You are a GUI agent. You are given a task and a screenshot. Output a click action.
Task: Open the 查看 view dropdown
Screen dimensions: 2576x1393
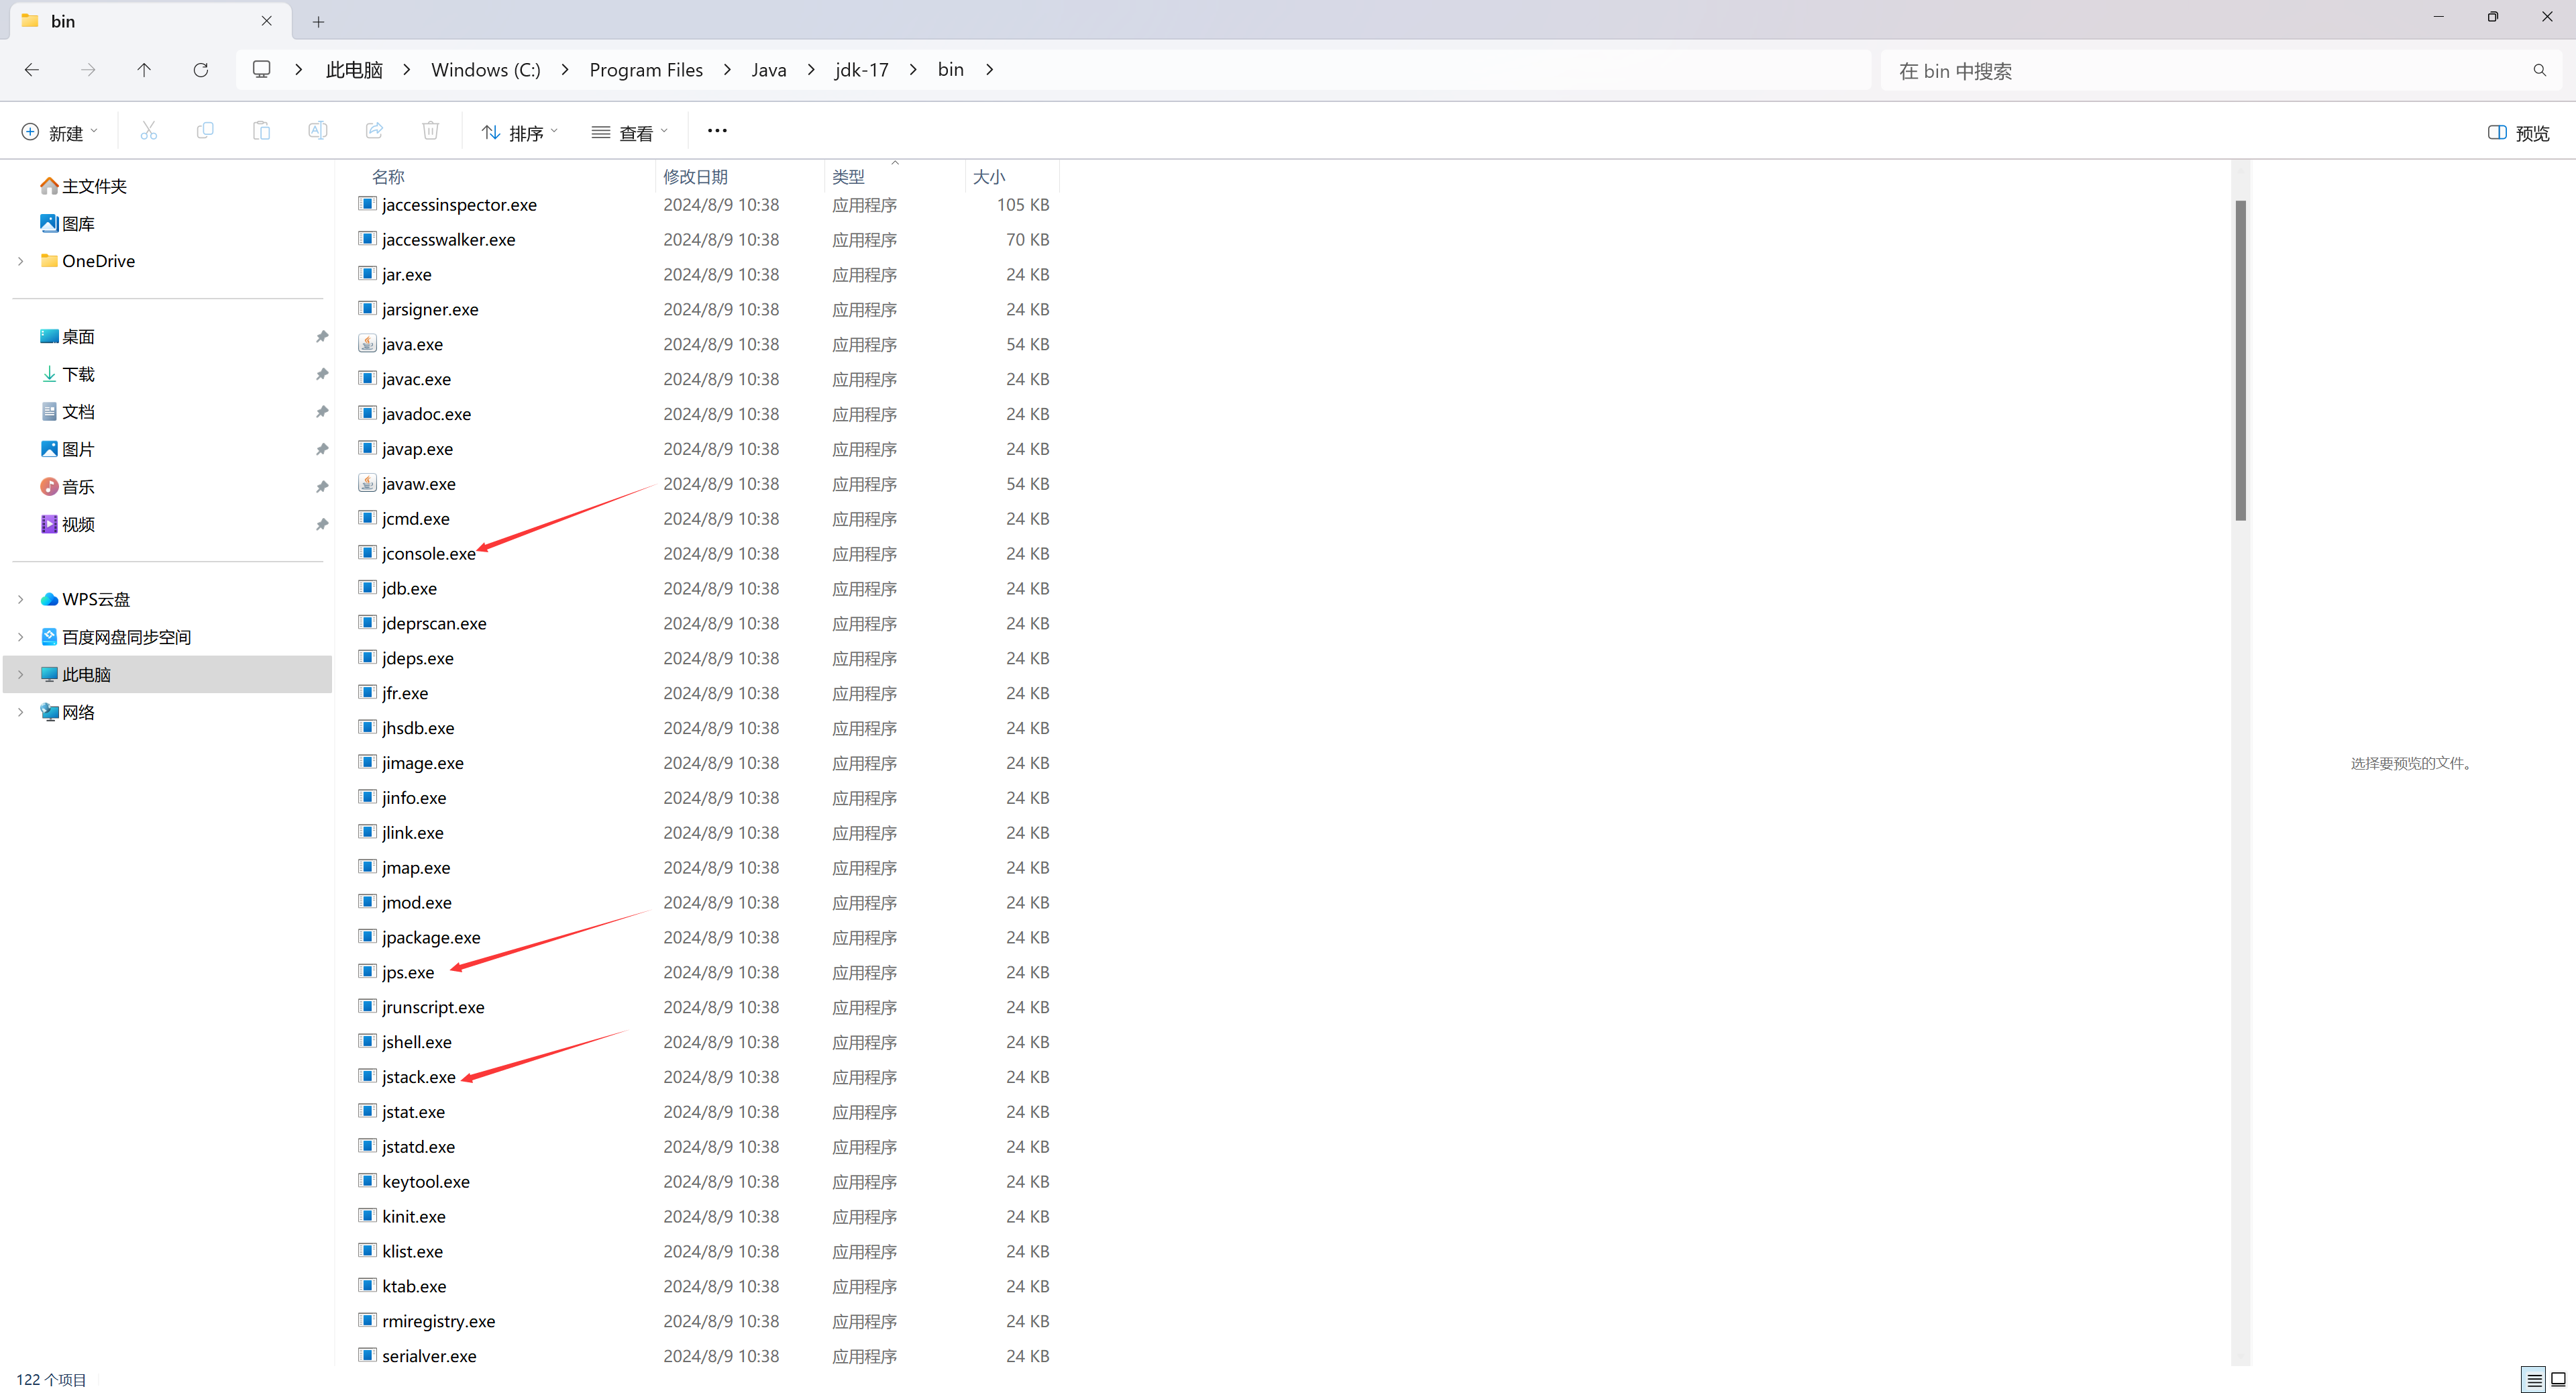click(629, 133)
